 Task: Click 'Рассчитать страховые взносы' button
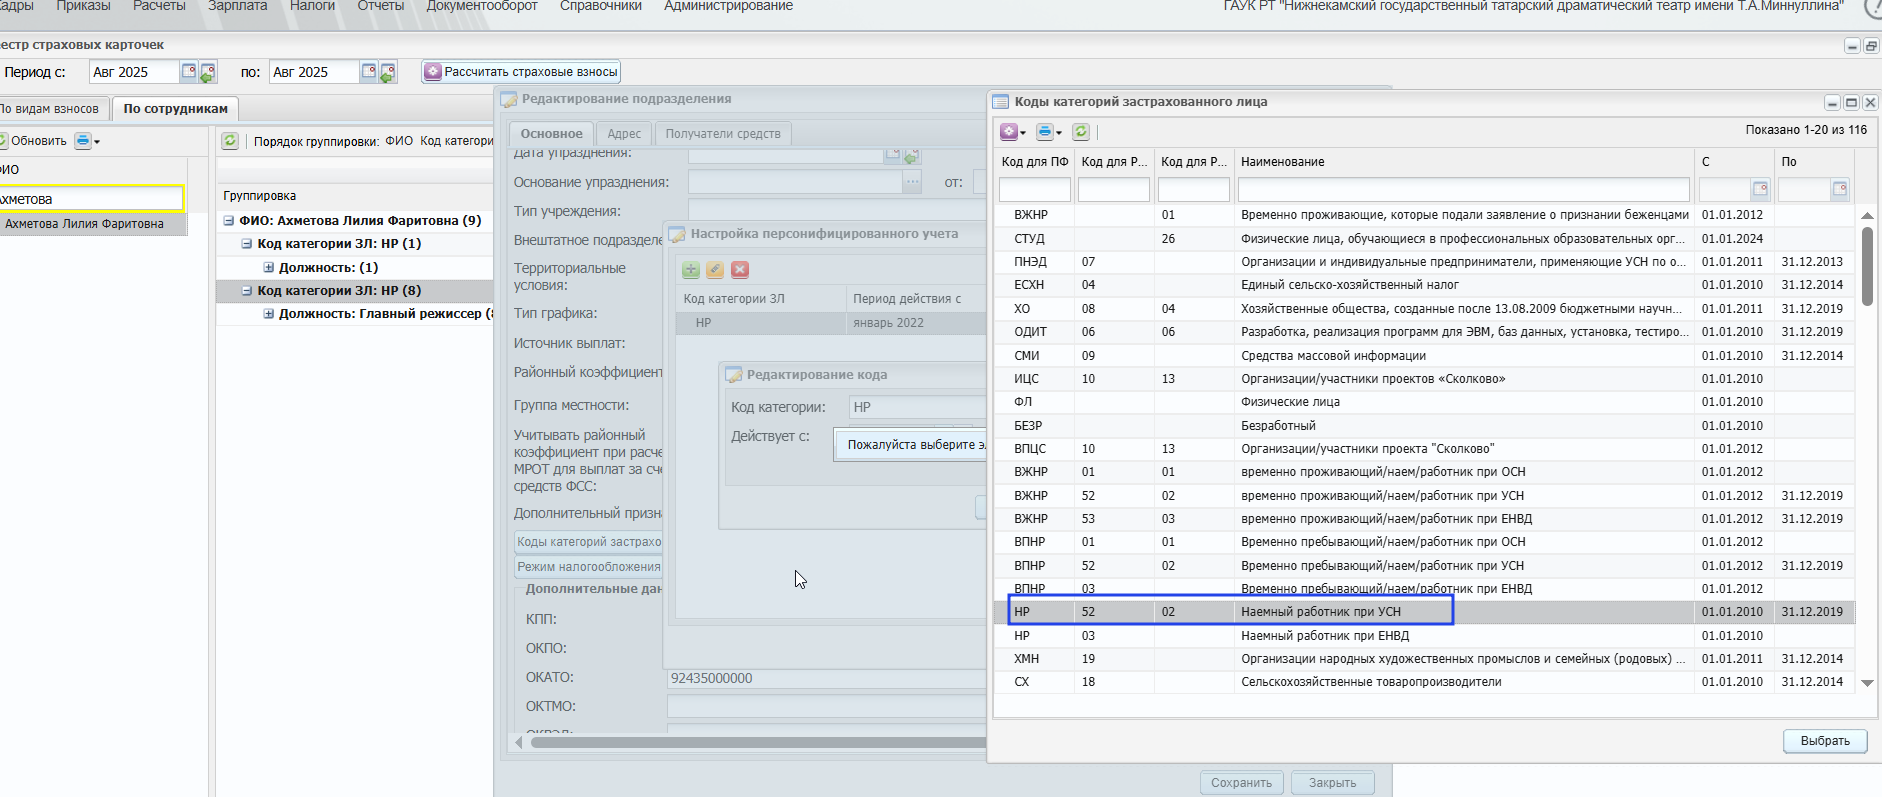coord(521,72)
